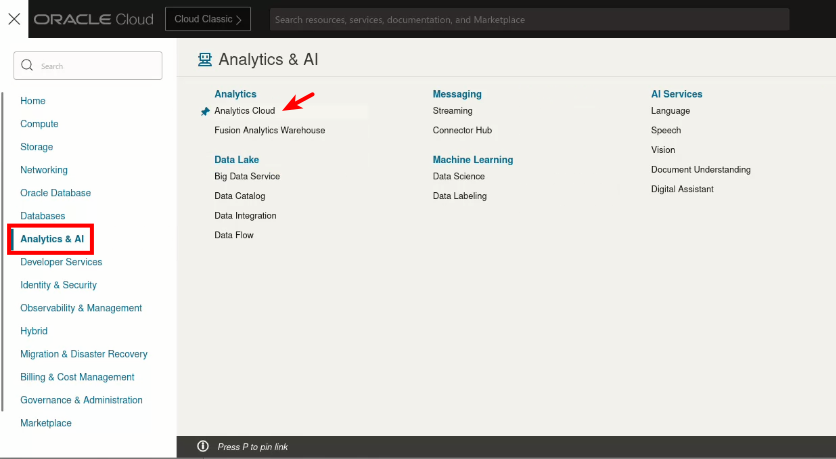Open the Data Catalog link
Image resolution: width=836 pixels, height=459 pixels.
click(x=239, y=196)
